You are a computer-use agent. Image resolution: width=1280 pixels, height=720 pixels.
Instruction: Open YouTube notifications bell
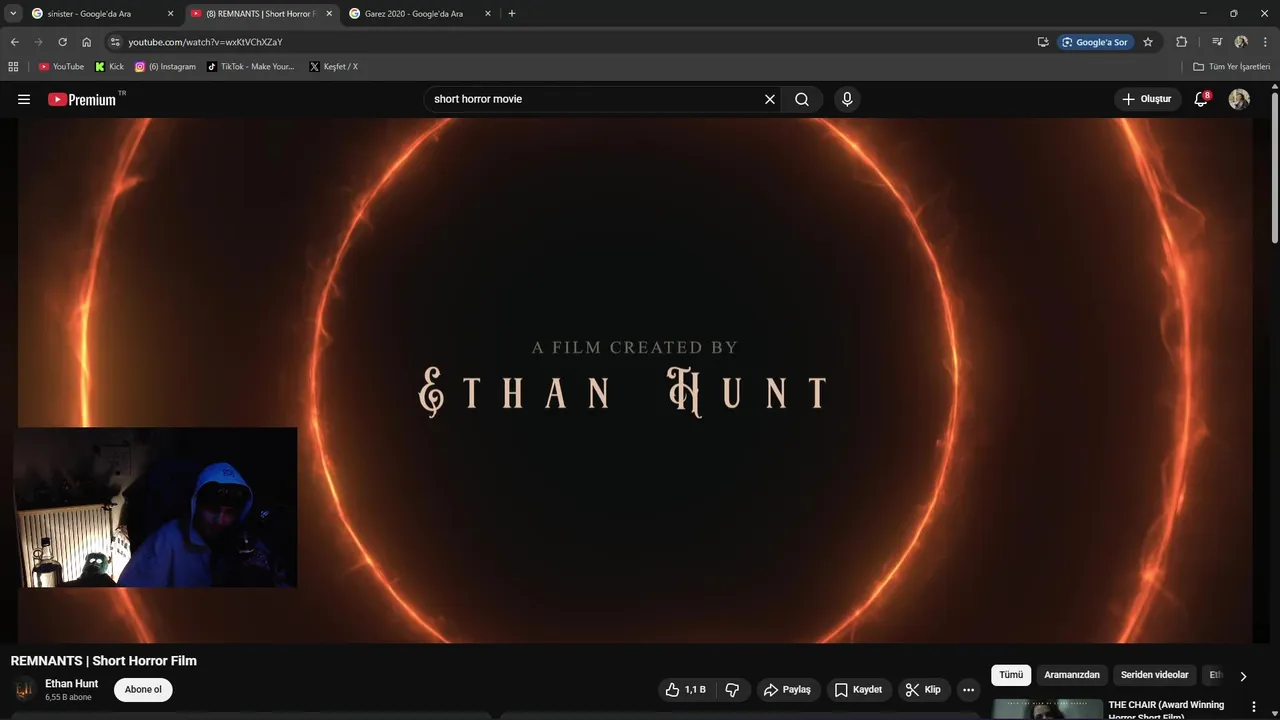(1201, 99)
